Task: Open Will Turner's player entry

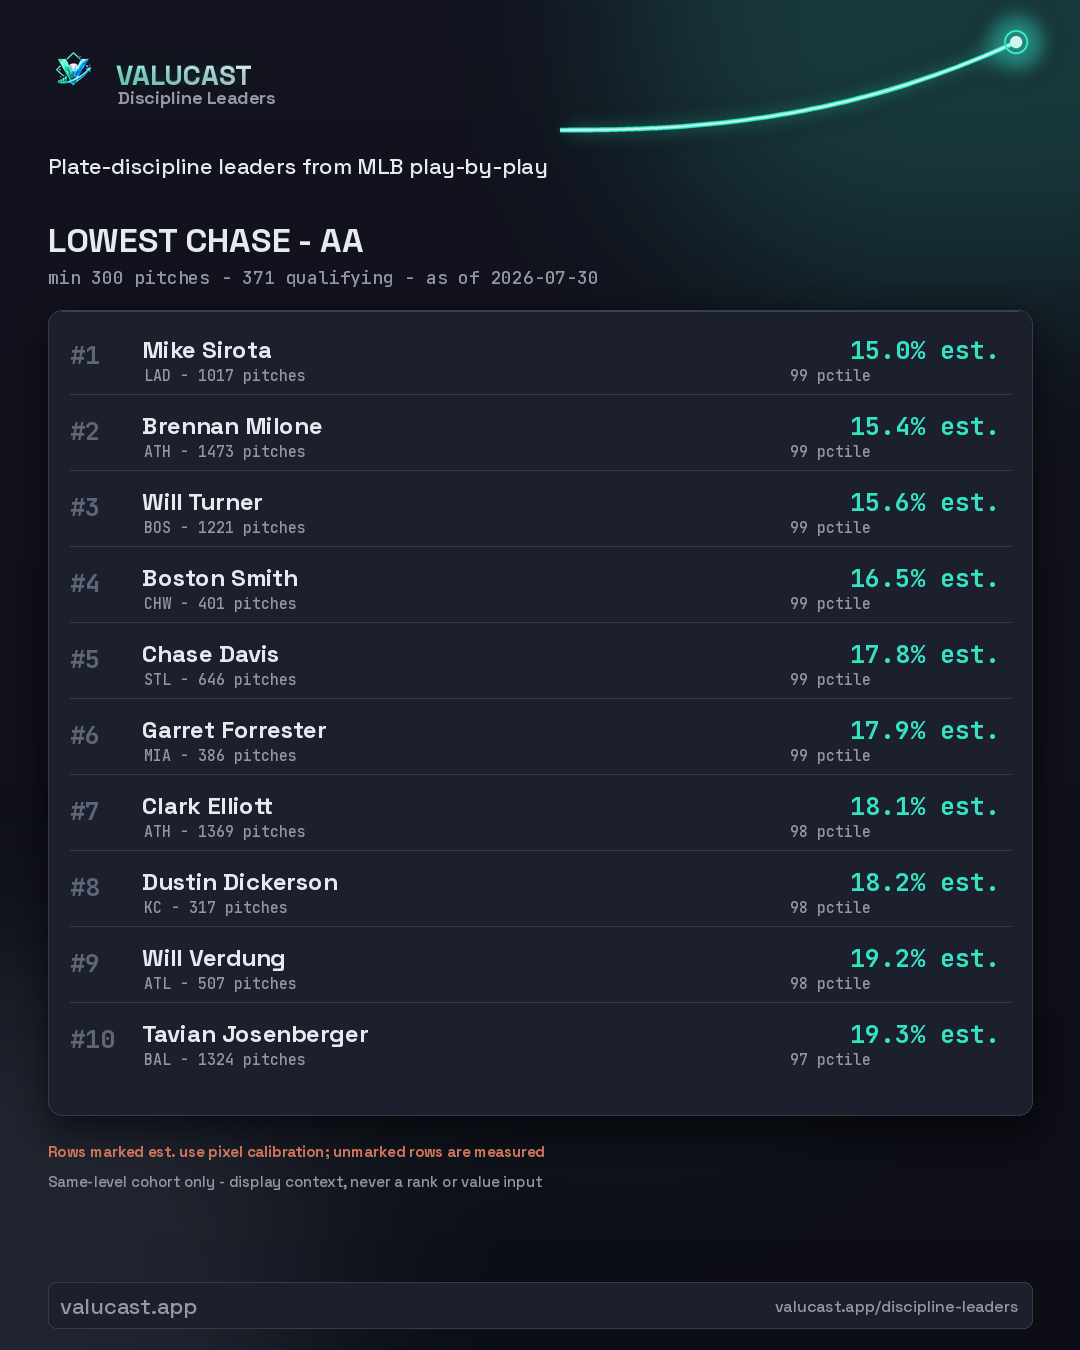Action: (x=540, y=509)
